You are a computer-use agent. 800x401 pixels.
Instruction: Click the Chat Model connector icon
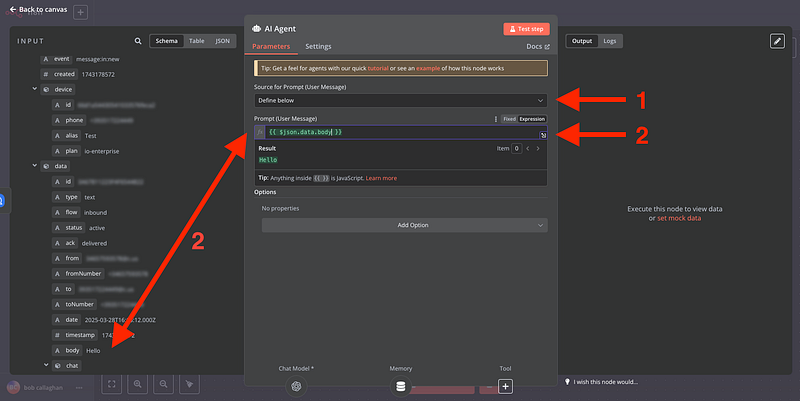coord(297,386)
